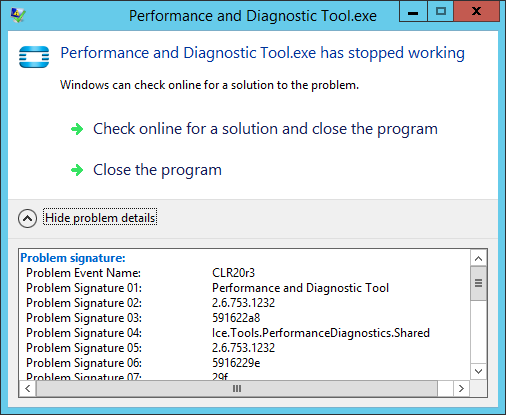Viewport: 506px width, 415px height.
Task: Choose Close the program option
Action: pos(157,170)
